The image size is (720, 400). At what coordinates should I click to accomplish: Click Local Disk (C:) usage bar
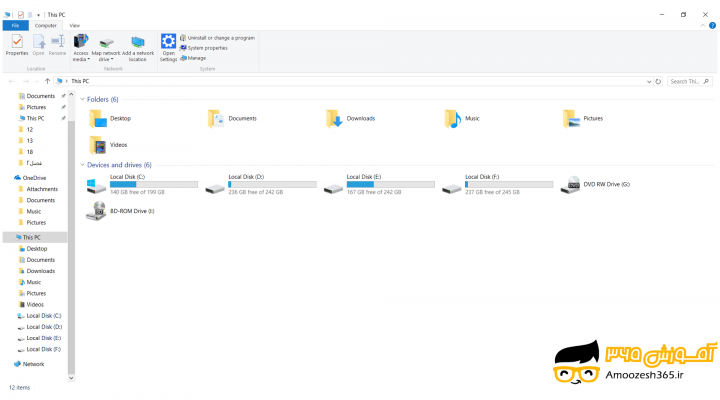pos(154,184)
